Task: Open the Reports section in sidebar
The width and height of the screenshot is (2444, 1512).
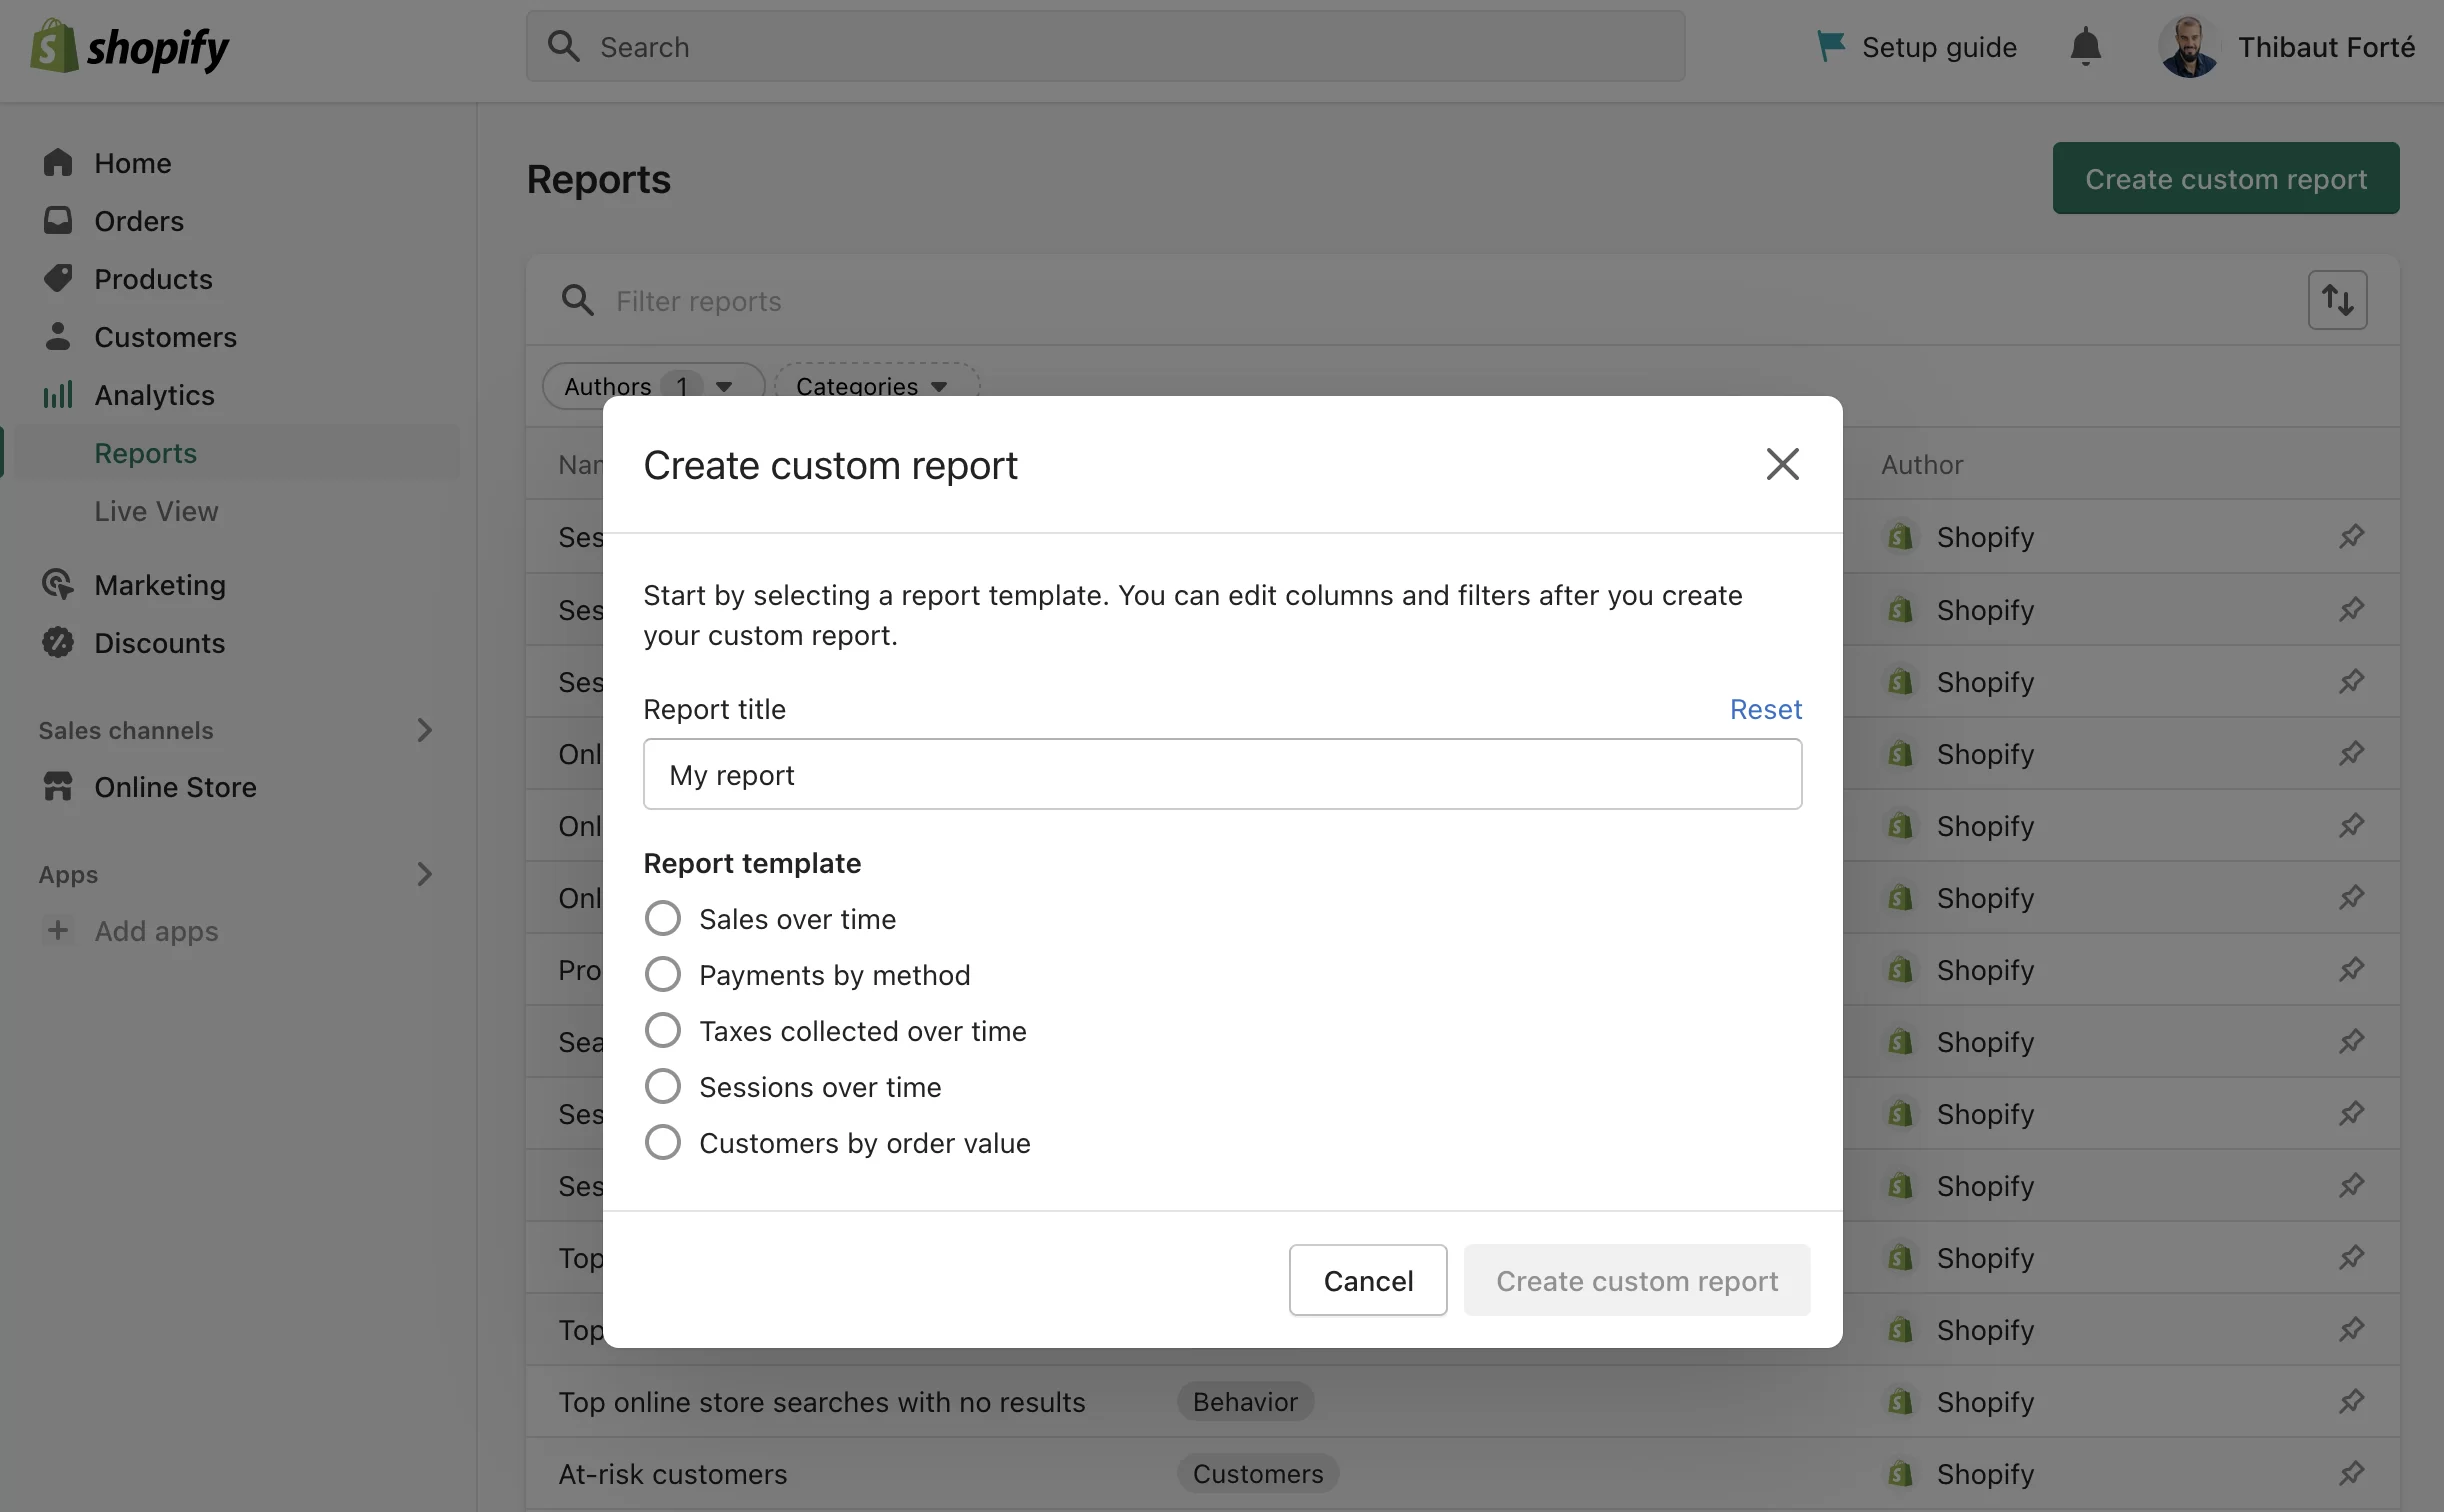Action: pos(145,450)
